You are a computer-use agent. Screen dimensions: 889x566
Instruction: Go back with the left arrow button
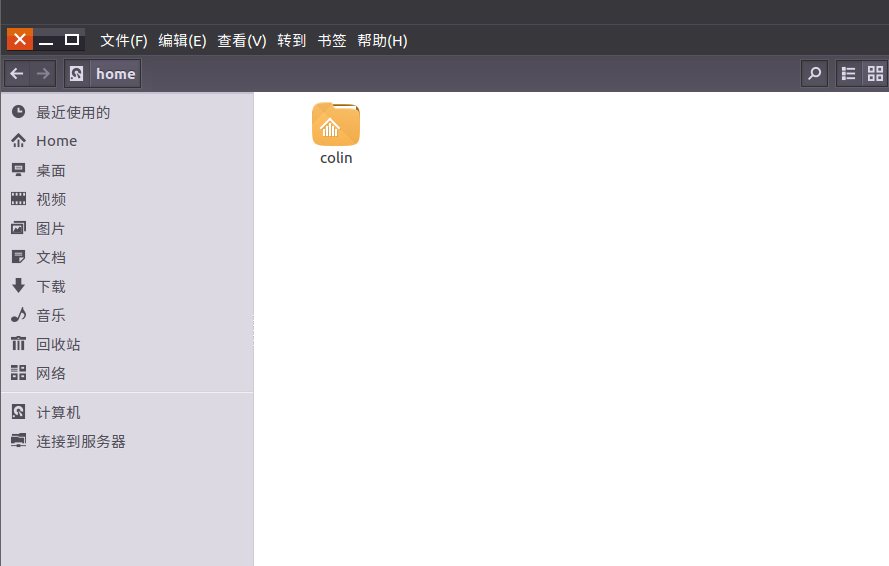pyautogui.click(x=17, y=74)
